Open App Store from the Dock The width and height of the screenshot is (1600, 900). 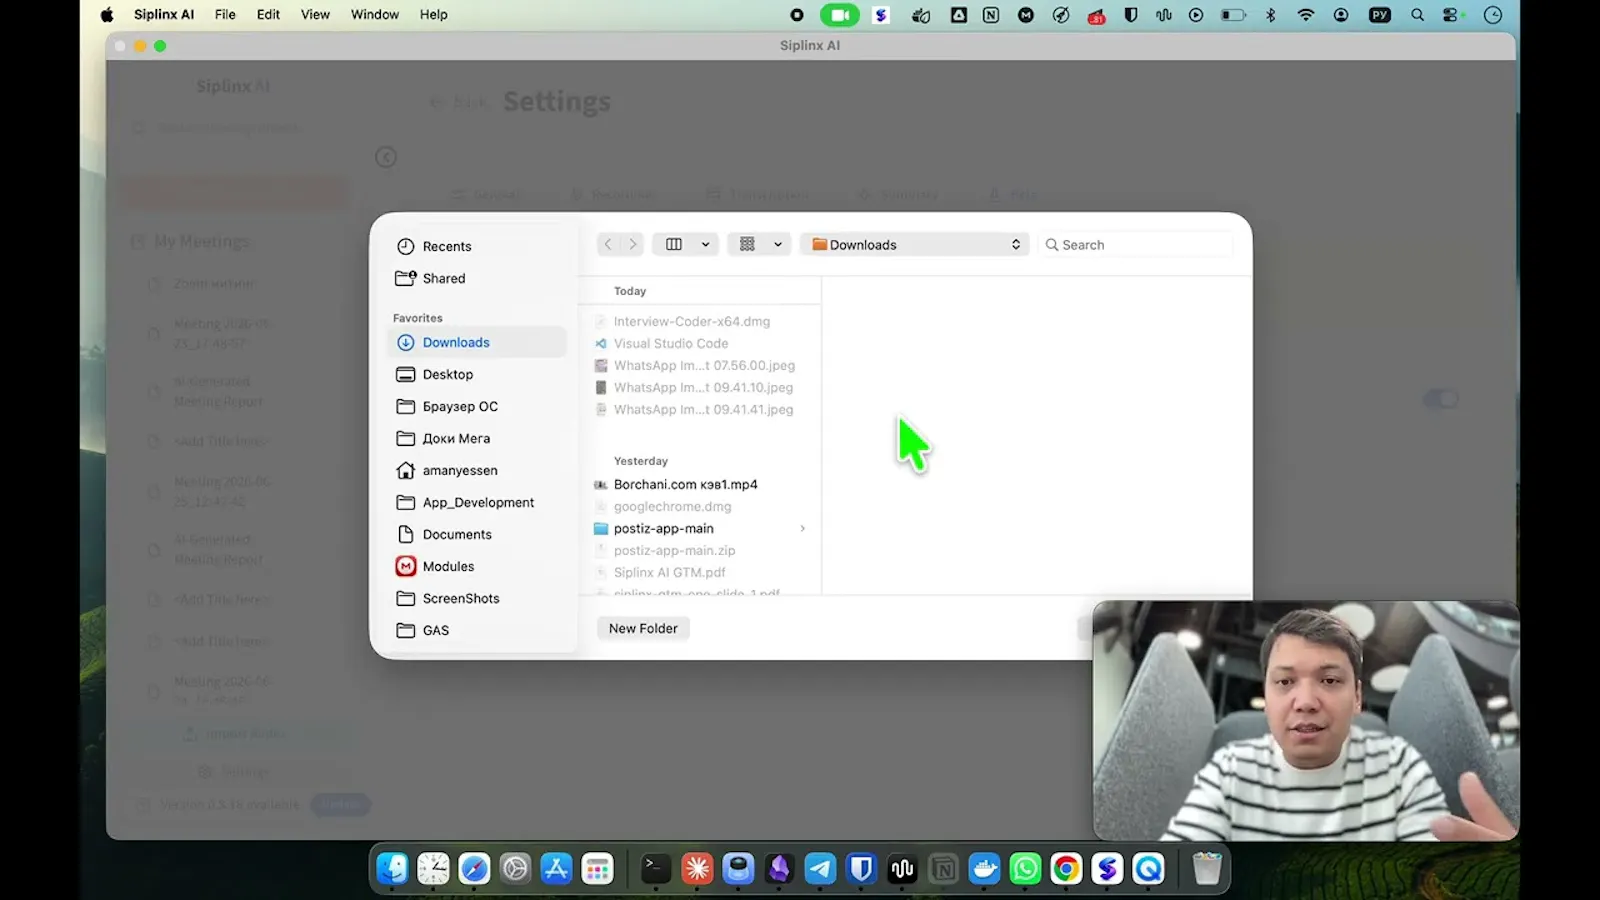click(x=556, y=868)
